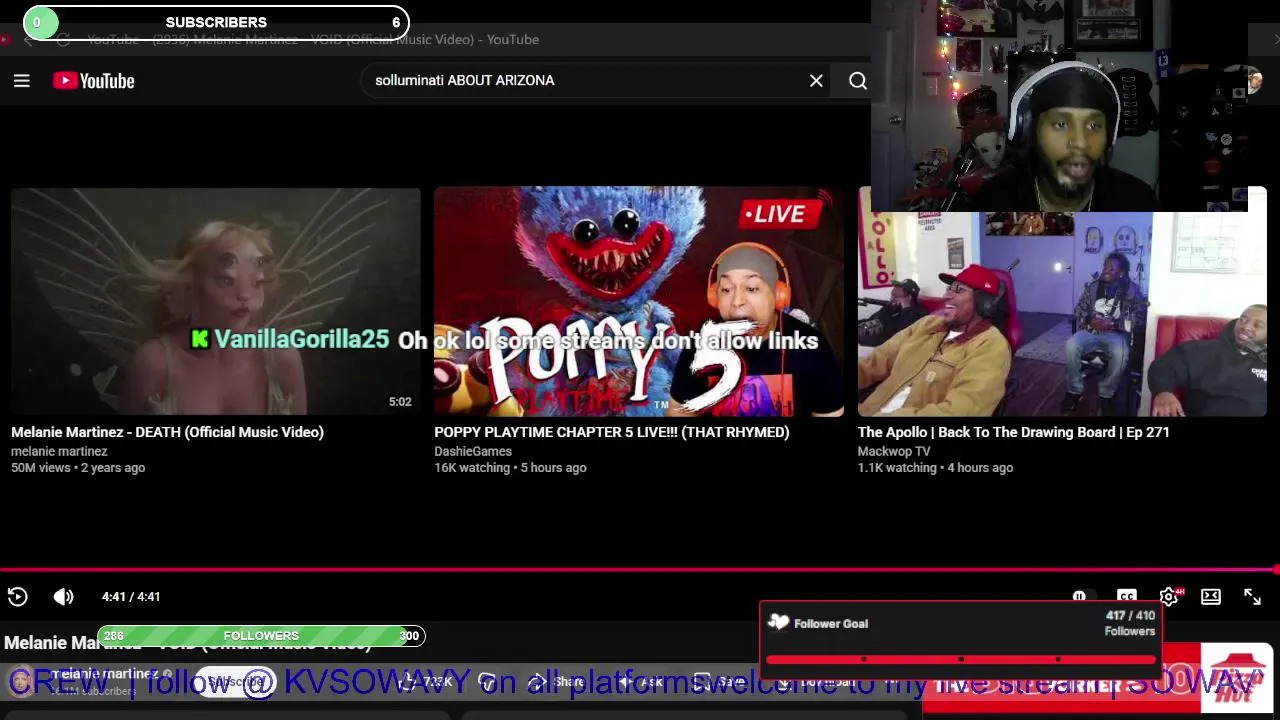The image size is (1280, 720).
Task: Click the 4:41 / 4:41 time display
Action: click(131, 597)
